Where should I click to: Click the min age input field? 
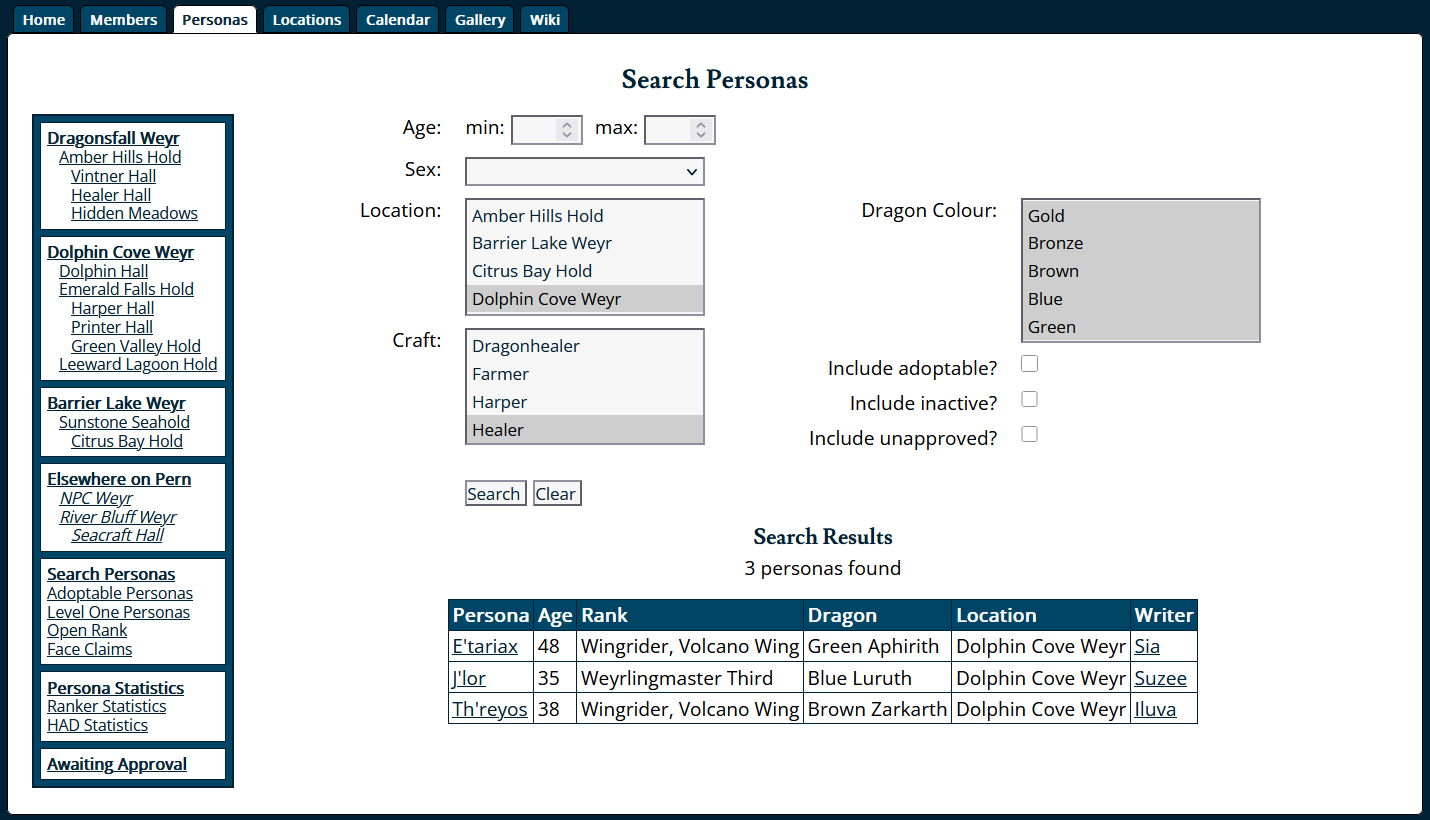point(535,130)
